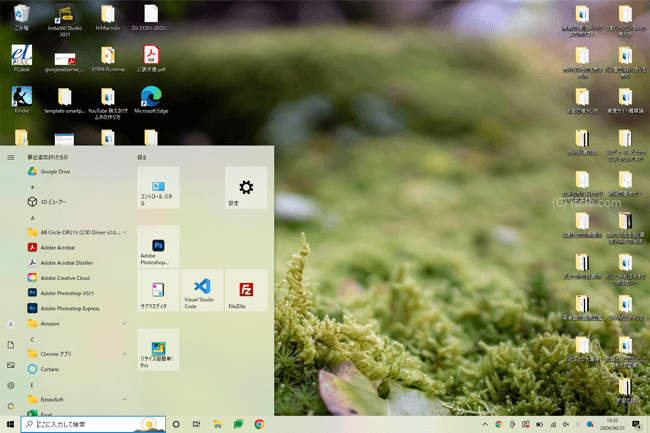Screen dimensions: 650x433
Task: Open Google Chrome from taskbar
Action: [x=260, y=424]
